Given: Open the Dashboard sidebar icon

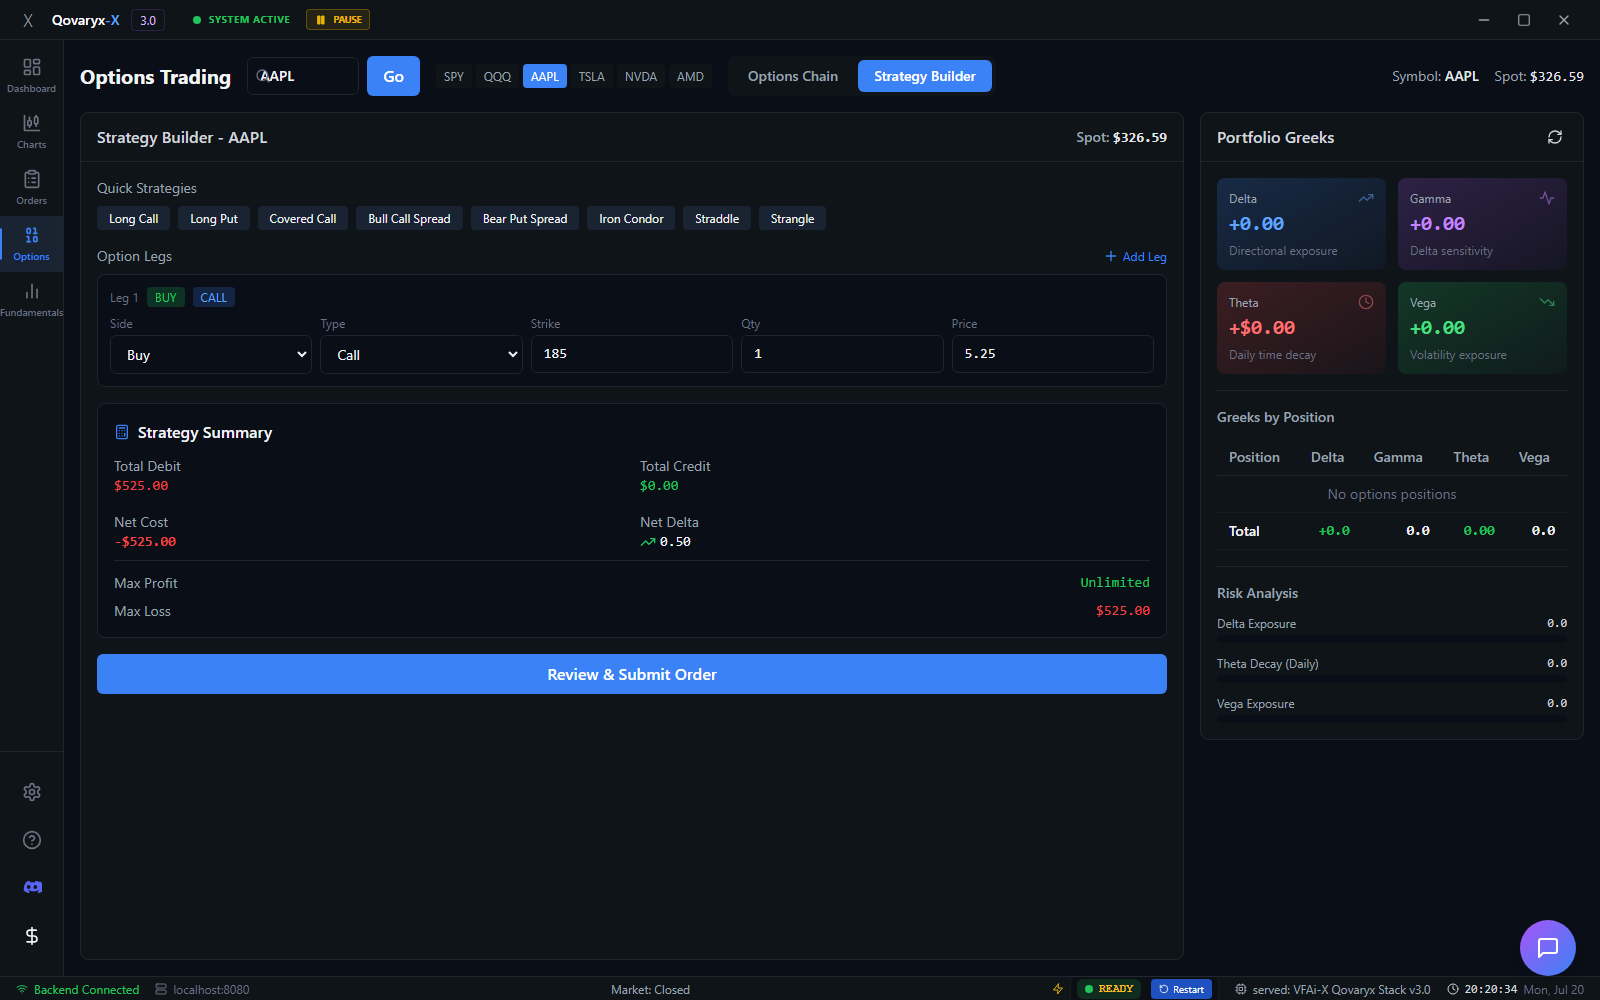Looking at the screenshot, I should point(31,75).
